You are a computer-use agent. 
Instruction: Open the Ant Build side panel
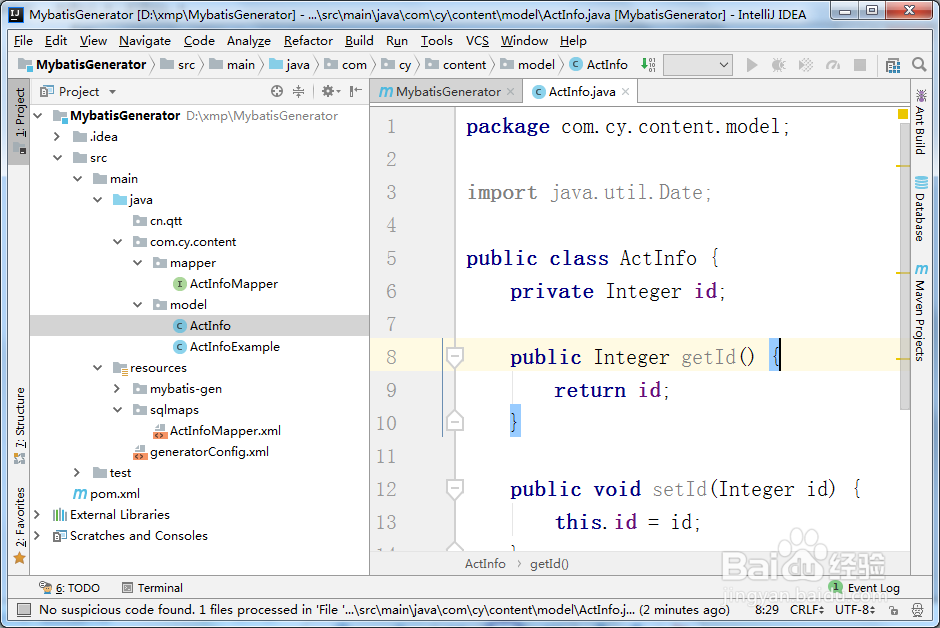coord(920,122)
